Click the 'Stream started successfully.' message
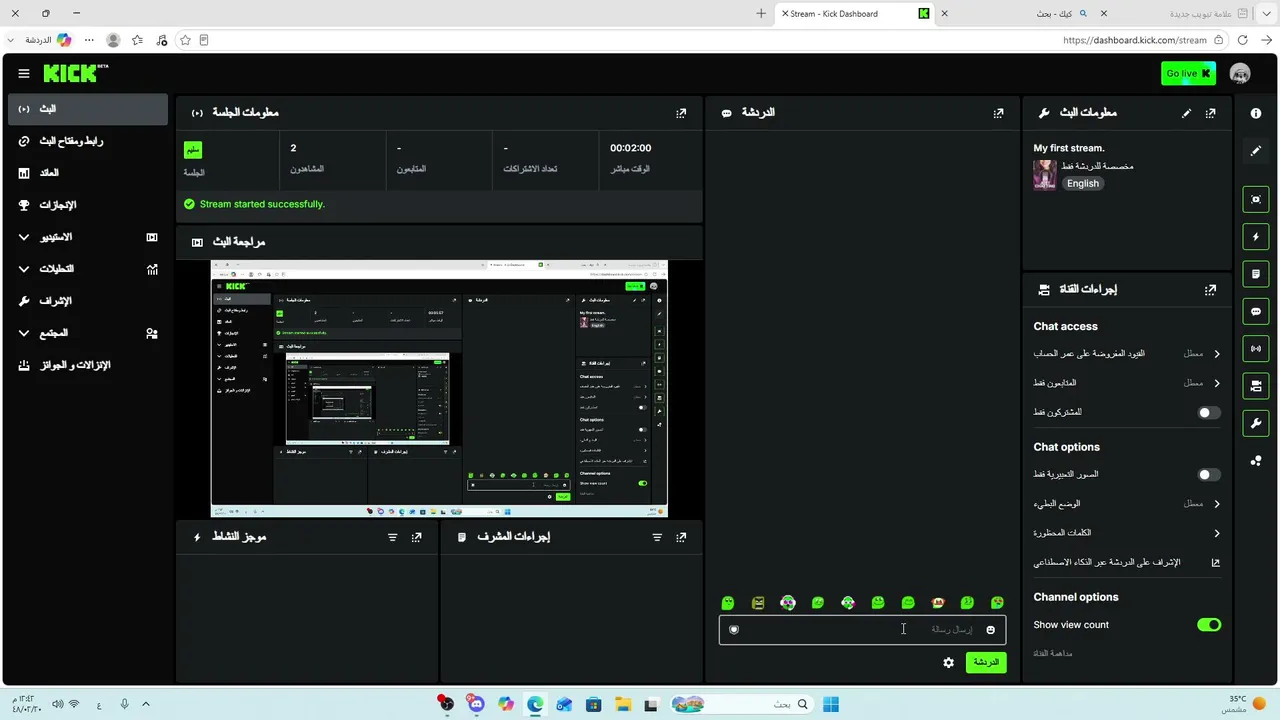Image resolution: width=1280 pixels, height=720 pixels. (x=262, y=204)
